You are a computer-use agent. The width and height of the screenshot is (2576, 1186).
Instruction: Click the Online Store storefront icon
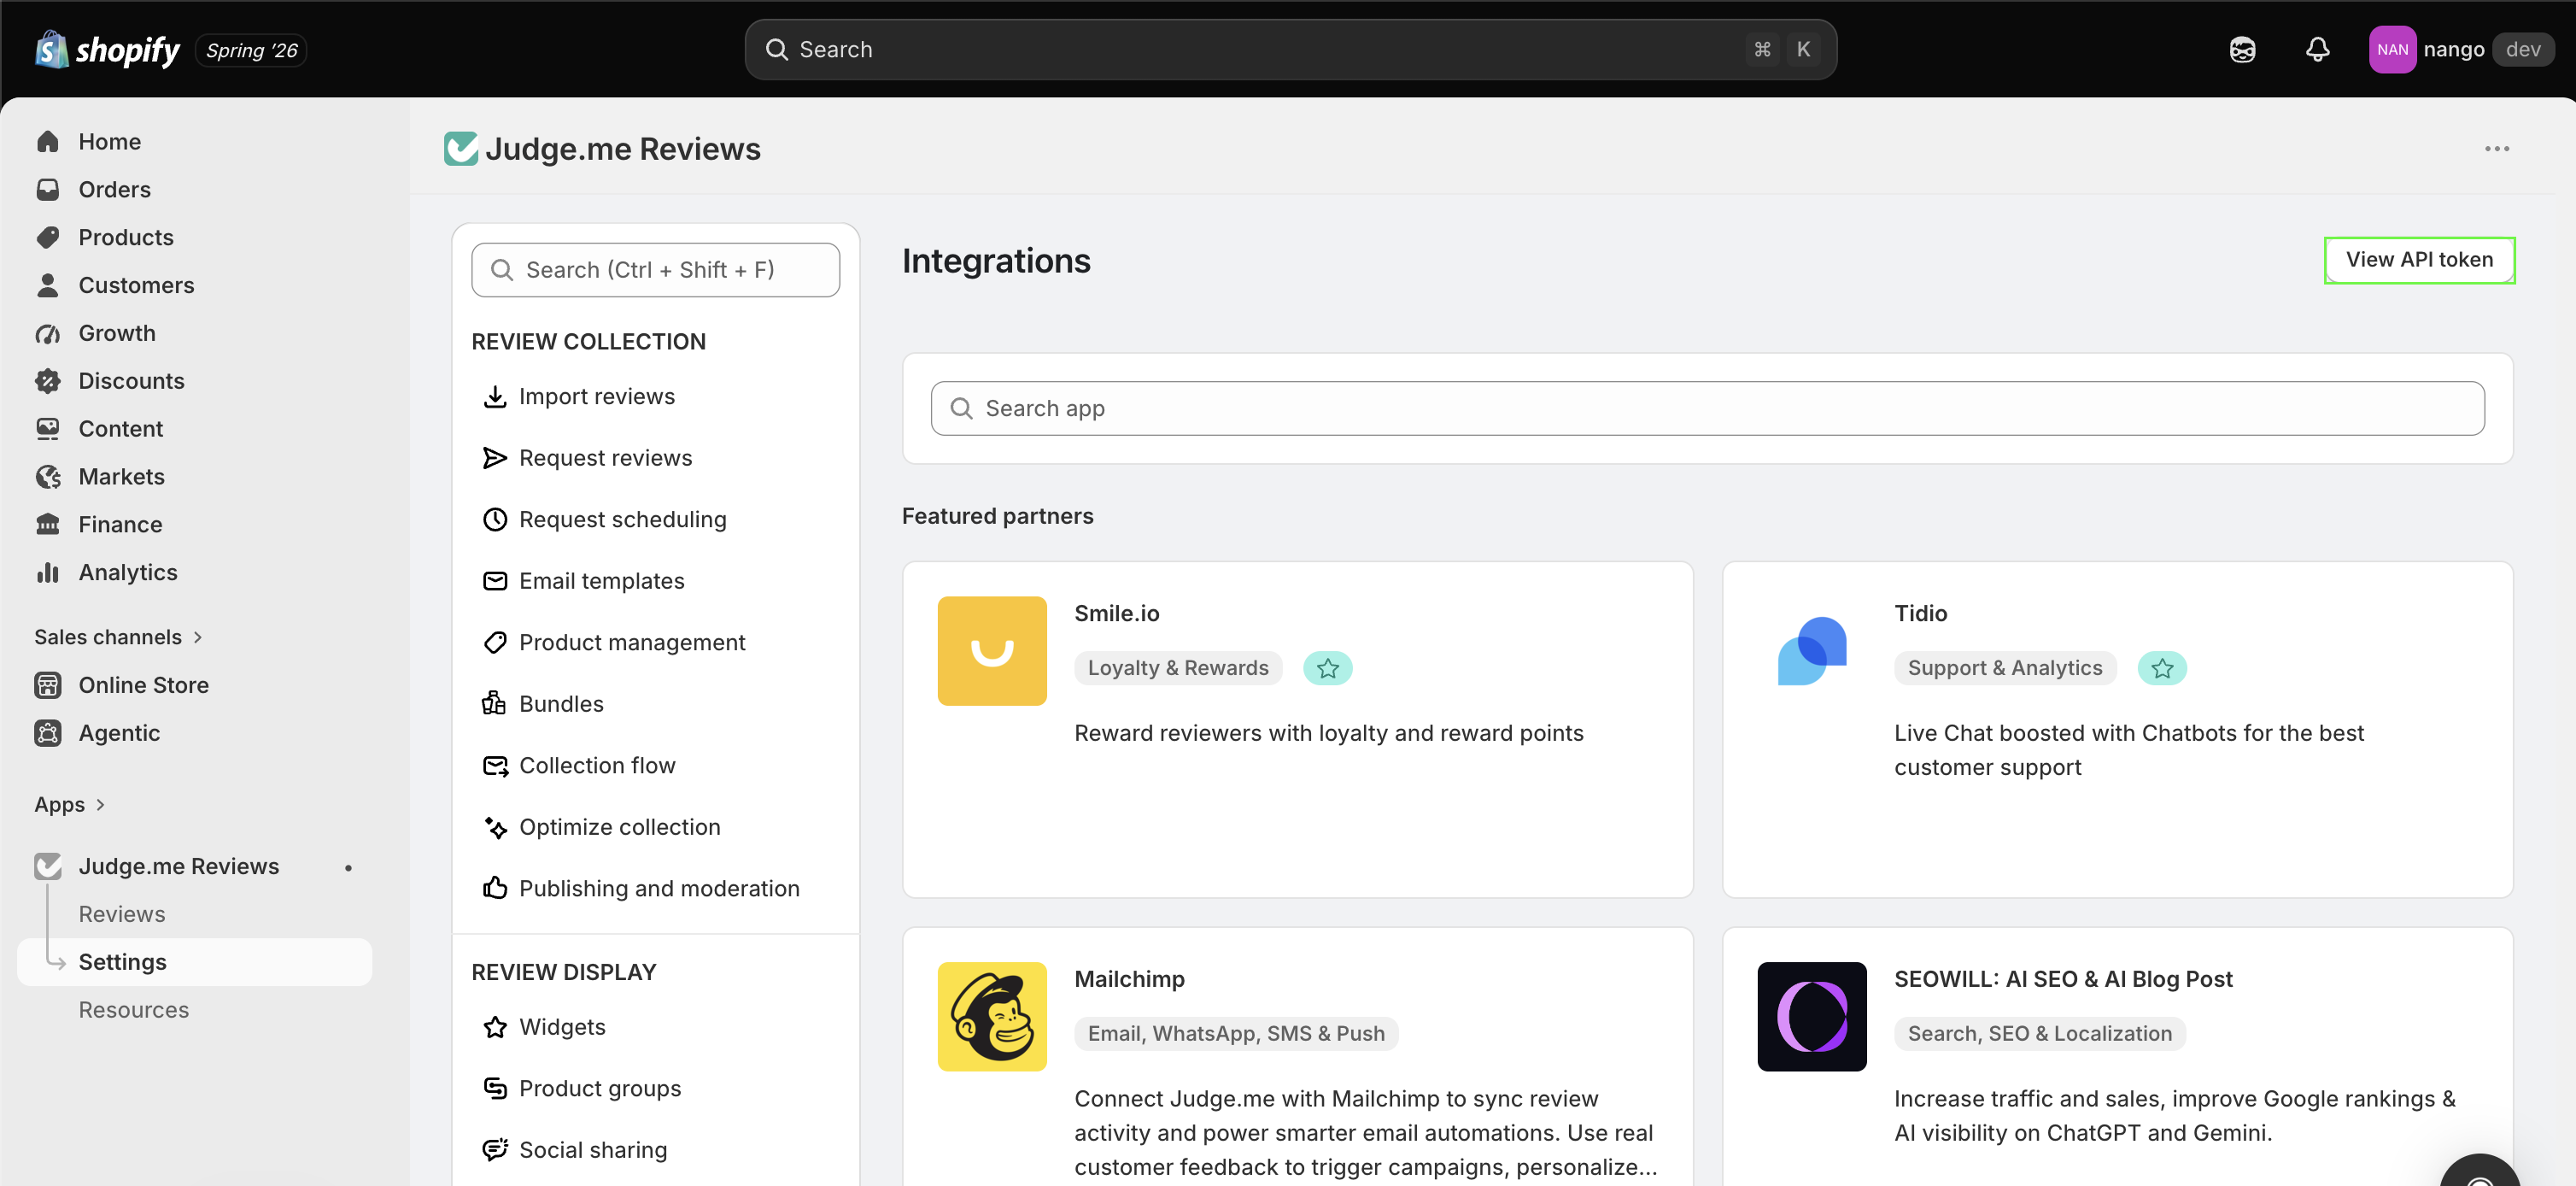point(48,686)
